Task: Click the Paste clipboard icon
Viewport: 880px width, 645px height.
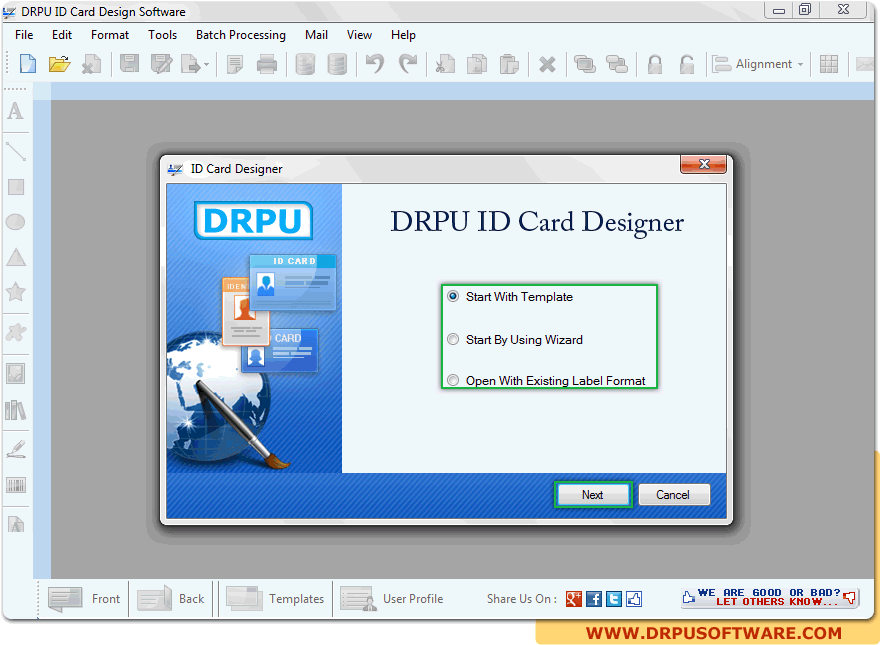Action: tap(509, 64)
